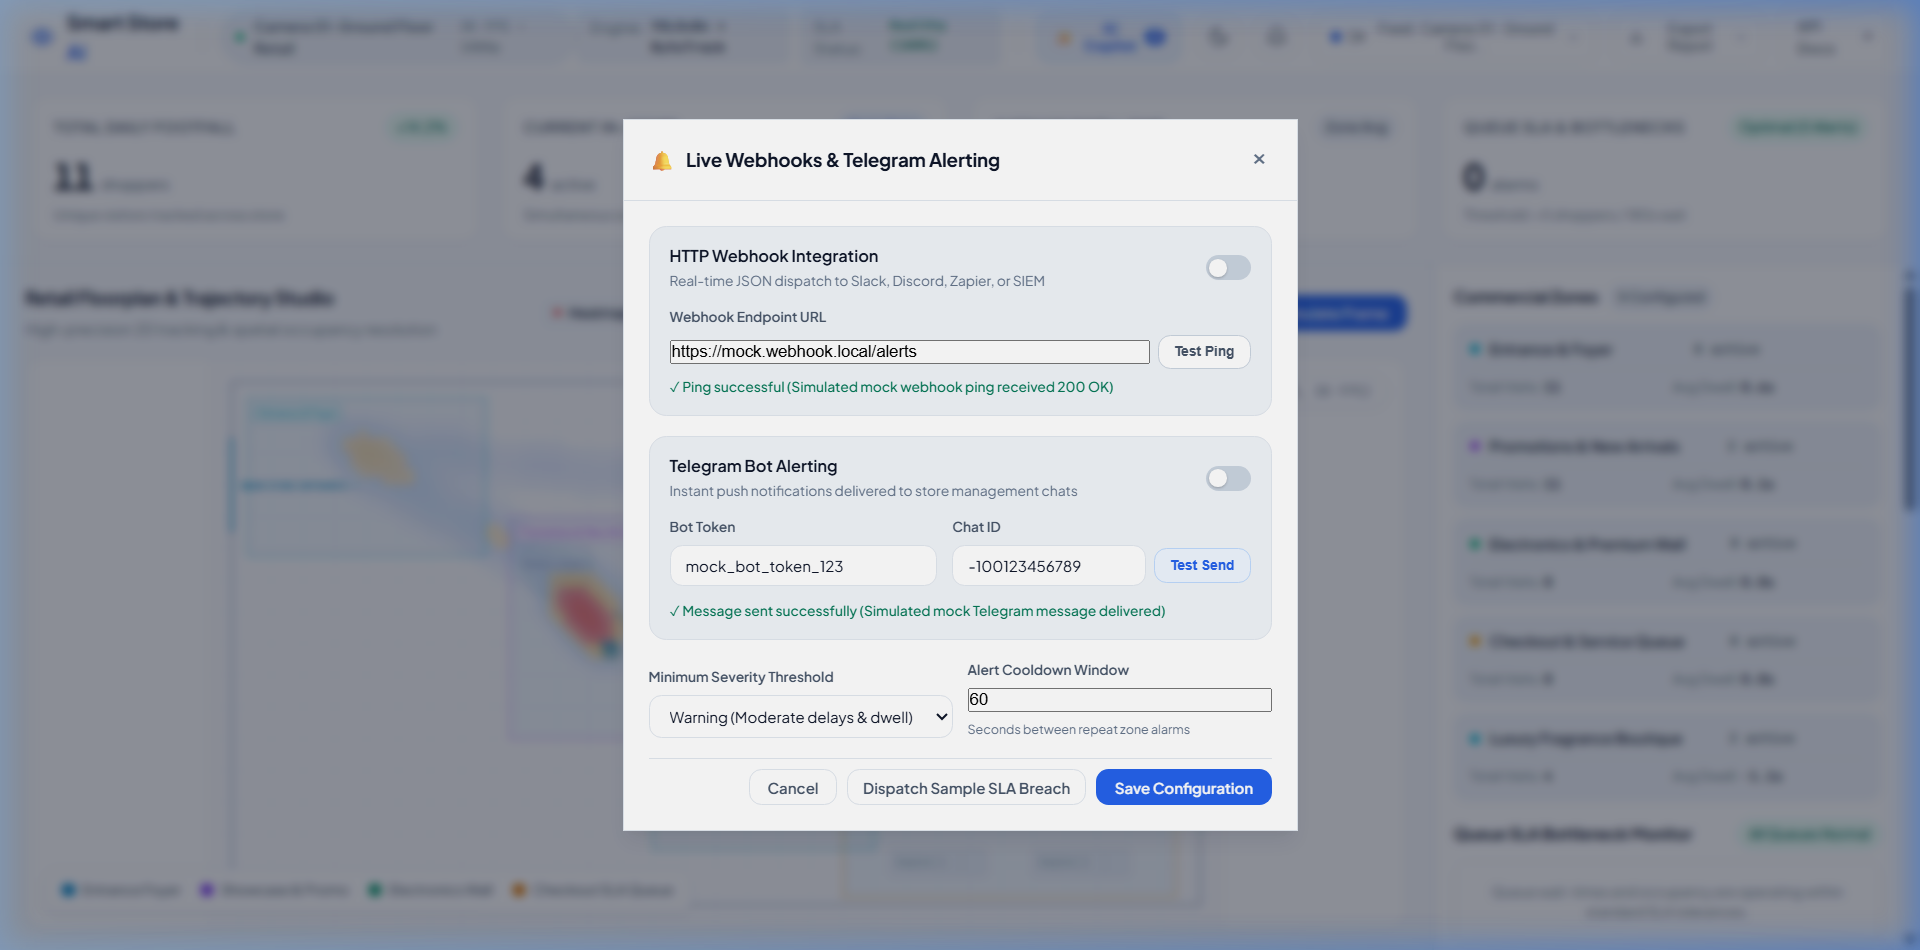Click the 'Ping successful' status message
The height and width of the screenshot is (950, 1920).
[891, 387]
